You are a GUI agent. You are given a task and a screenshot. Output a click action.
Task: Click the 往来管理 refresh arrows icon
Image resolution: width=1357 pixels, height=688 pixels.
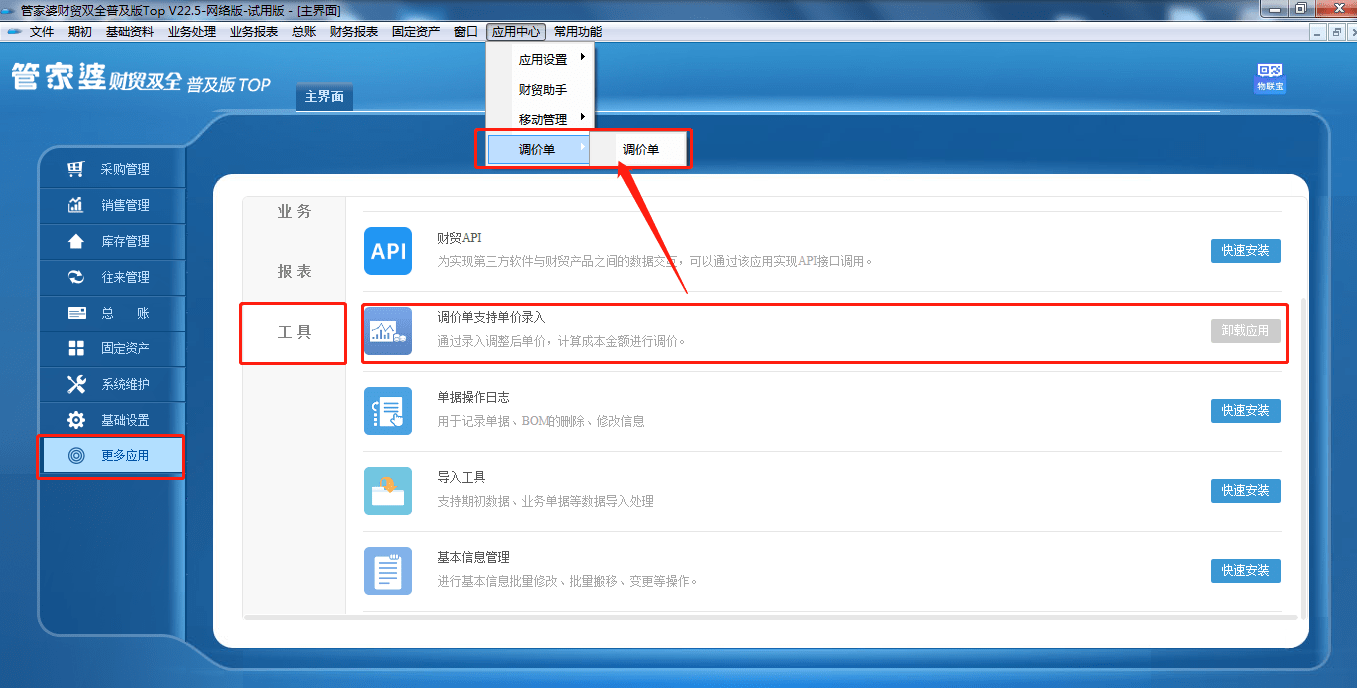click(76, 277)
